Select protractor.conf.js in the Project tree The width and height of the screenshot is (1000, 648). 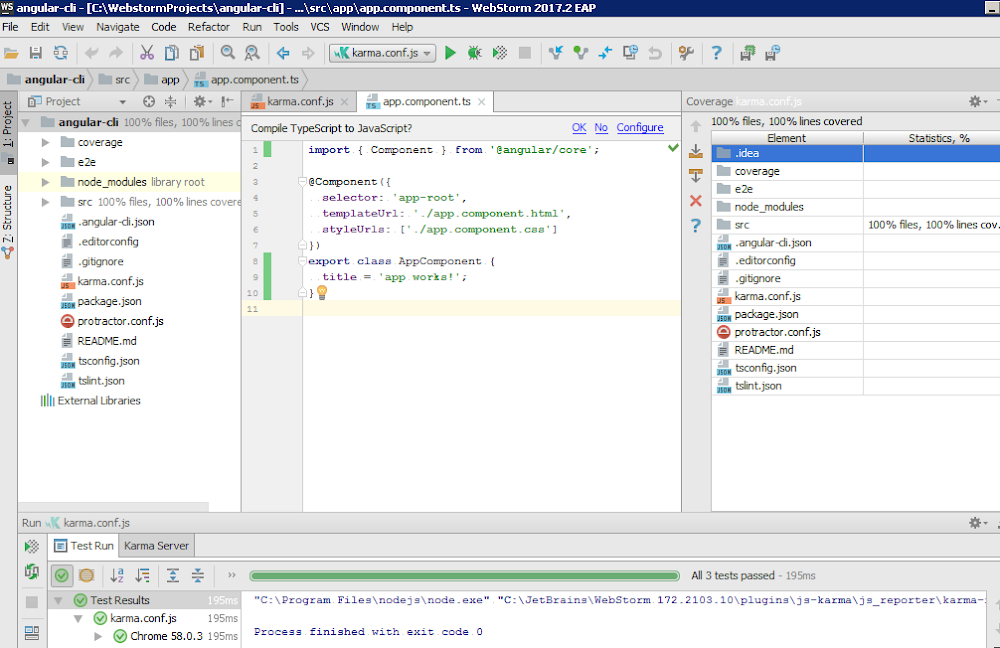click(121, 321)
